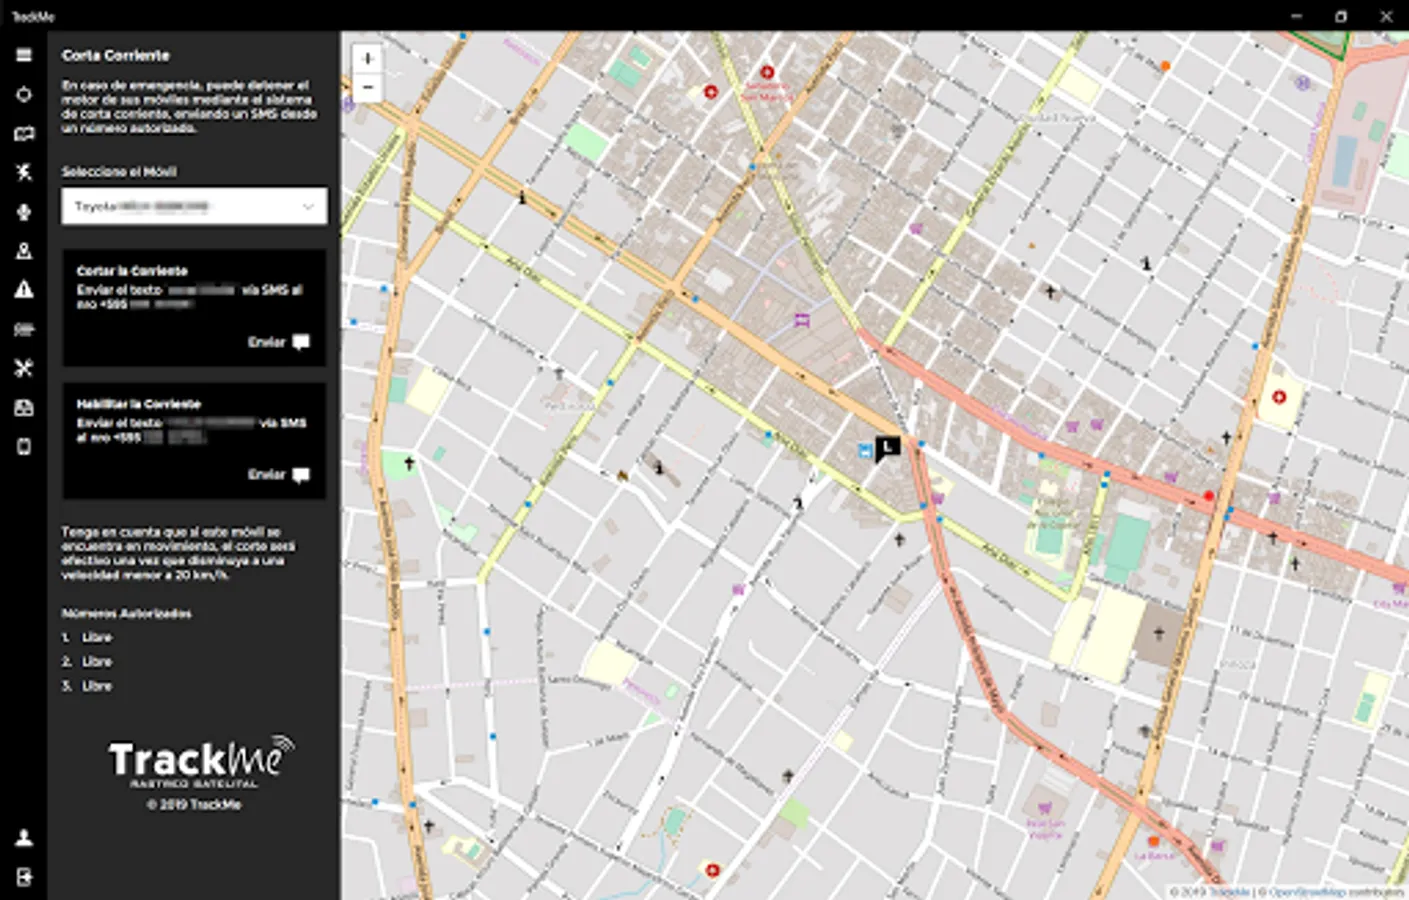Open the location pin sidebar icon
Screen dimensions: 1409x900
click(x=24, y=251)
